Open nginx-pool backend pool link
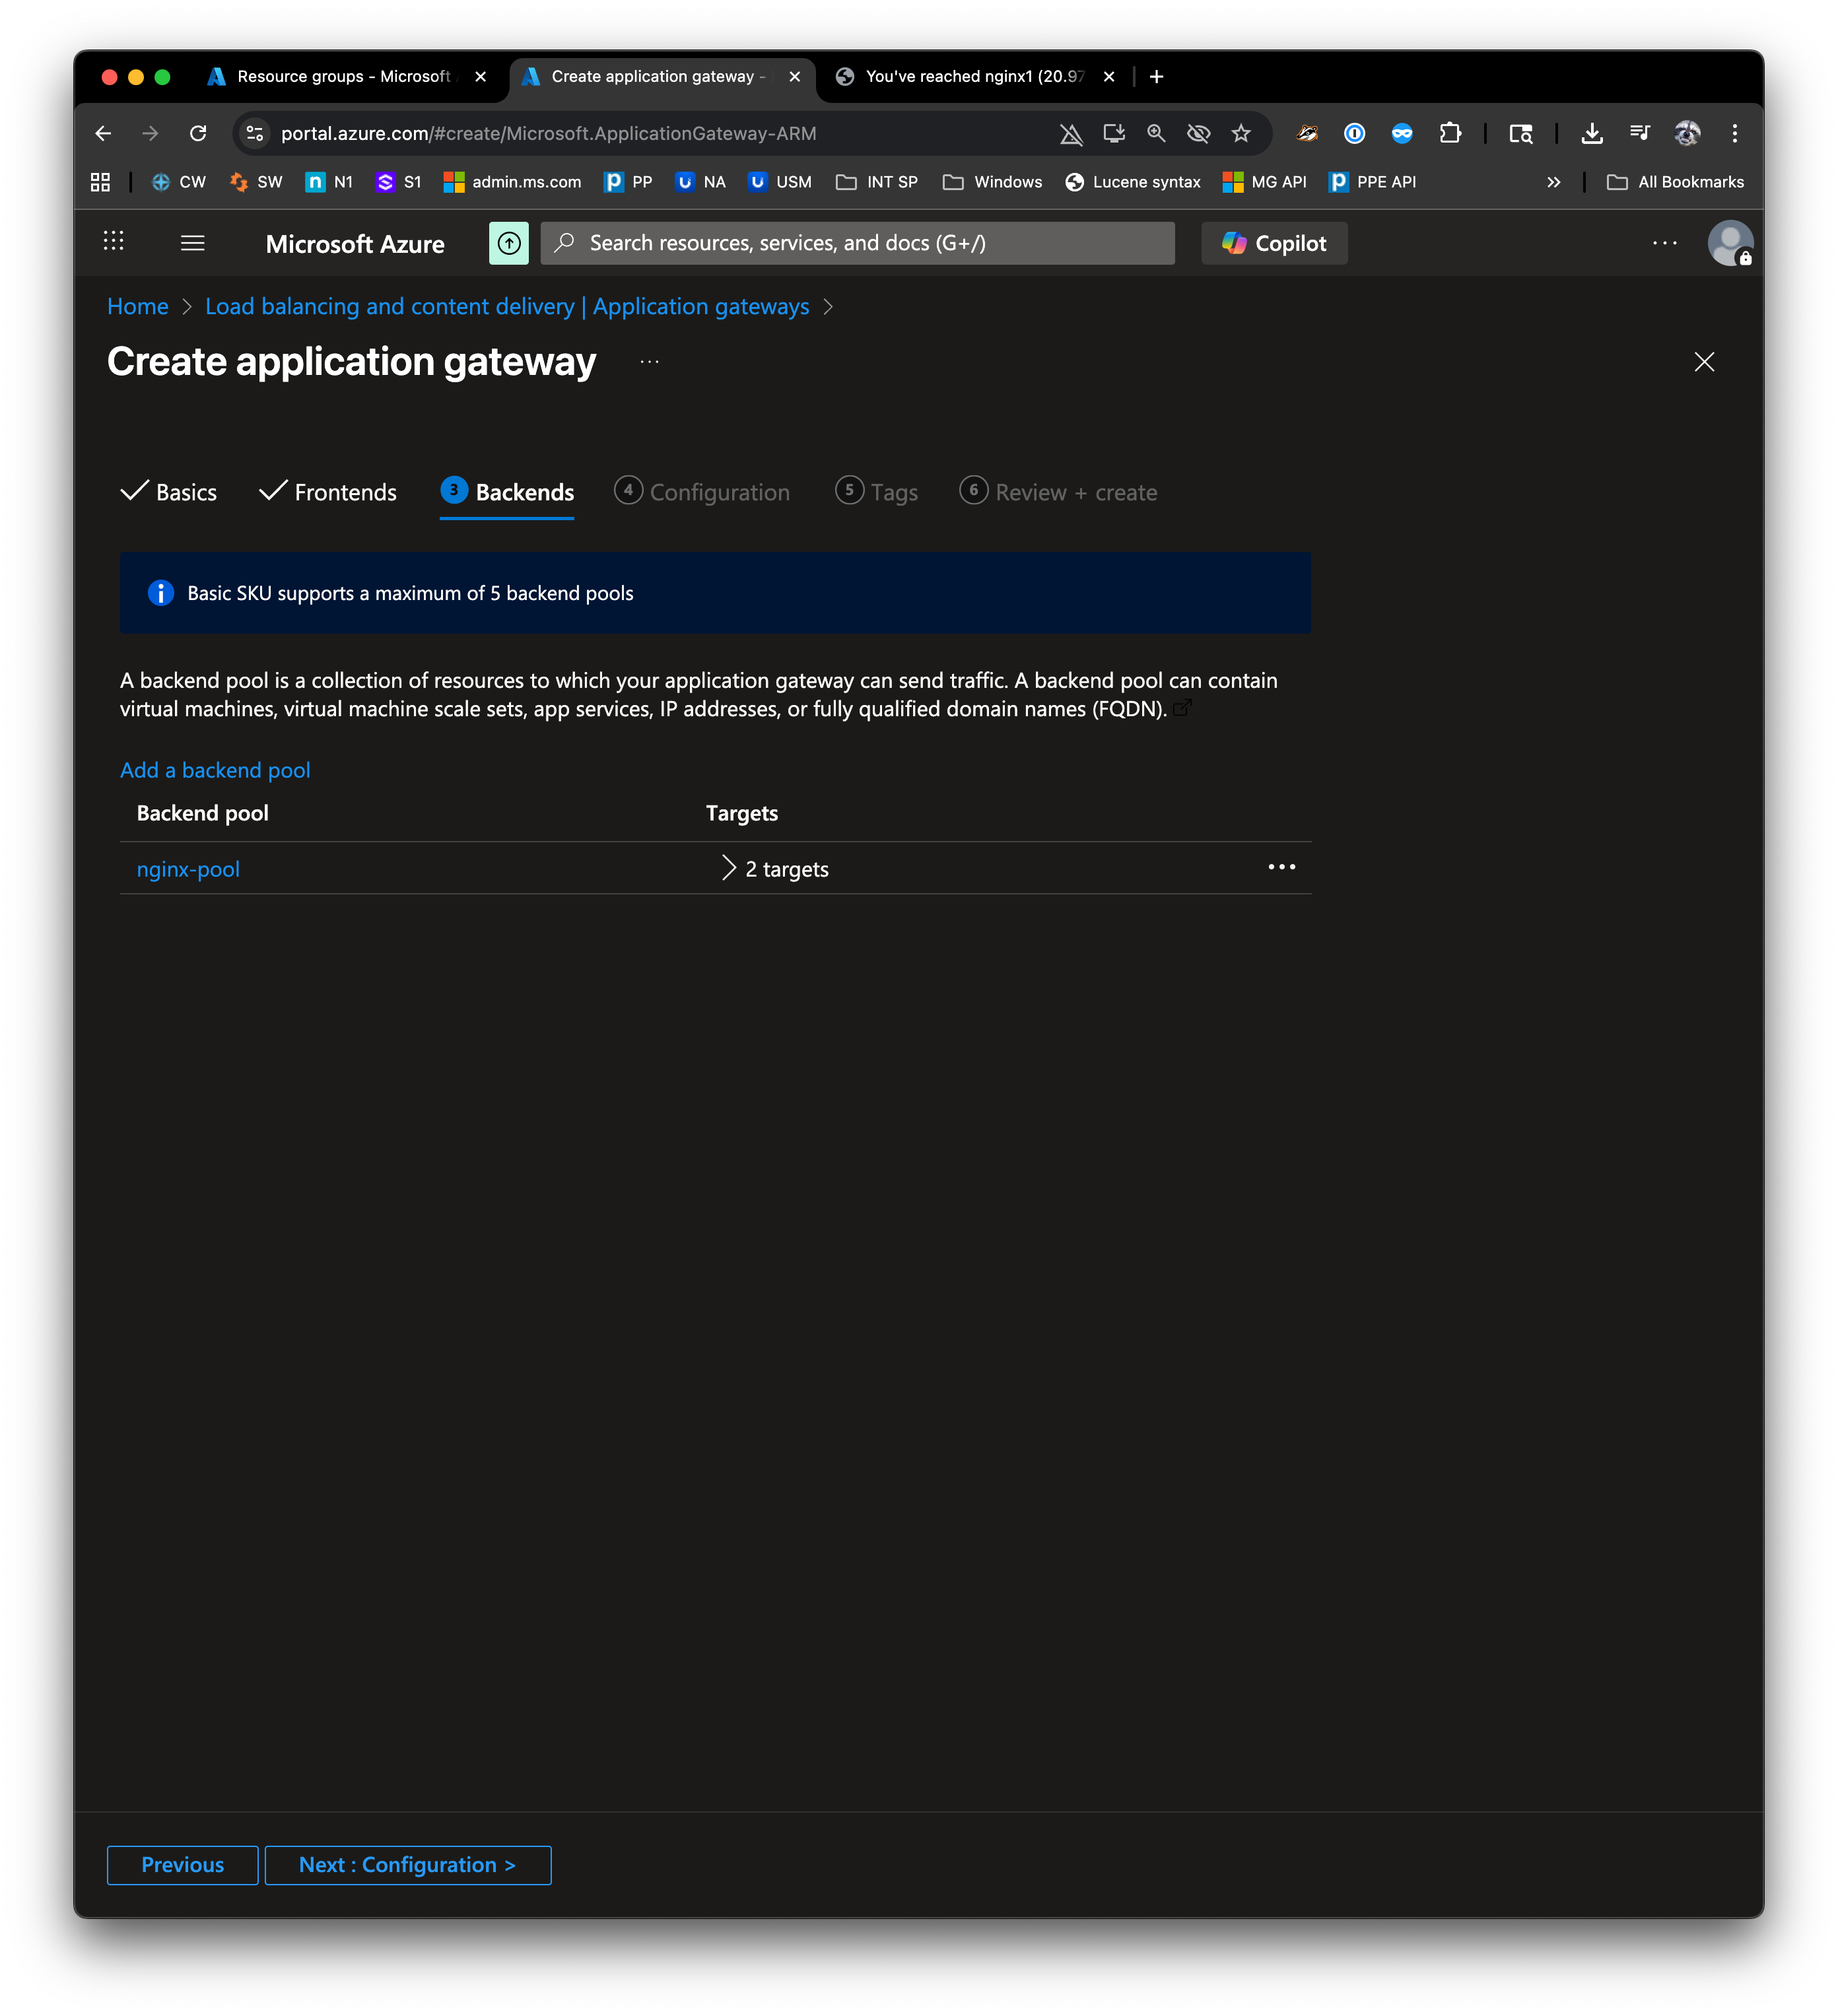Viewport: 1838px width, 2016px height. [188, 869]
